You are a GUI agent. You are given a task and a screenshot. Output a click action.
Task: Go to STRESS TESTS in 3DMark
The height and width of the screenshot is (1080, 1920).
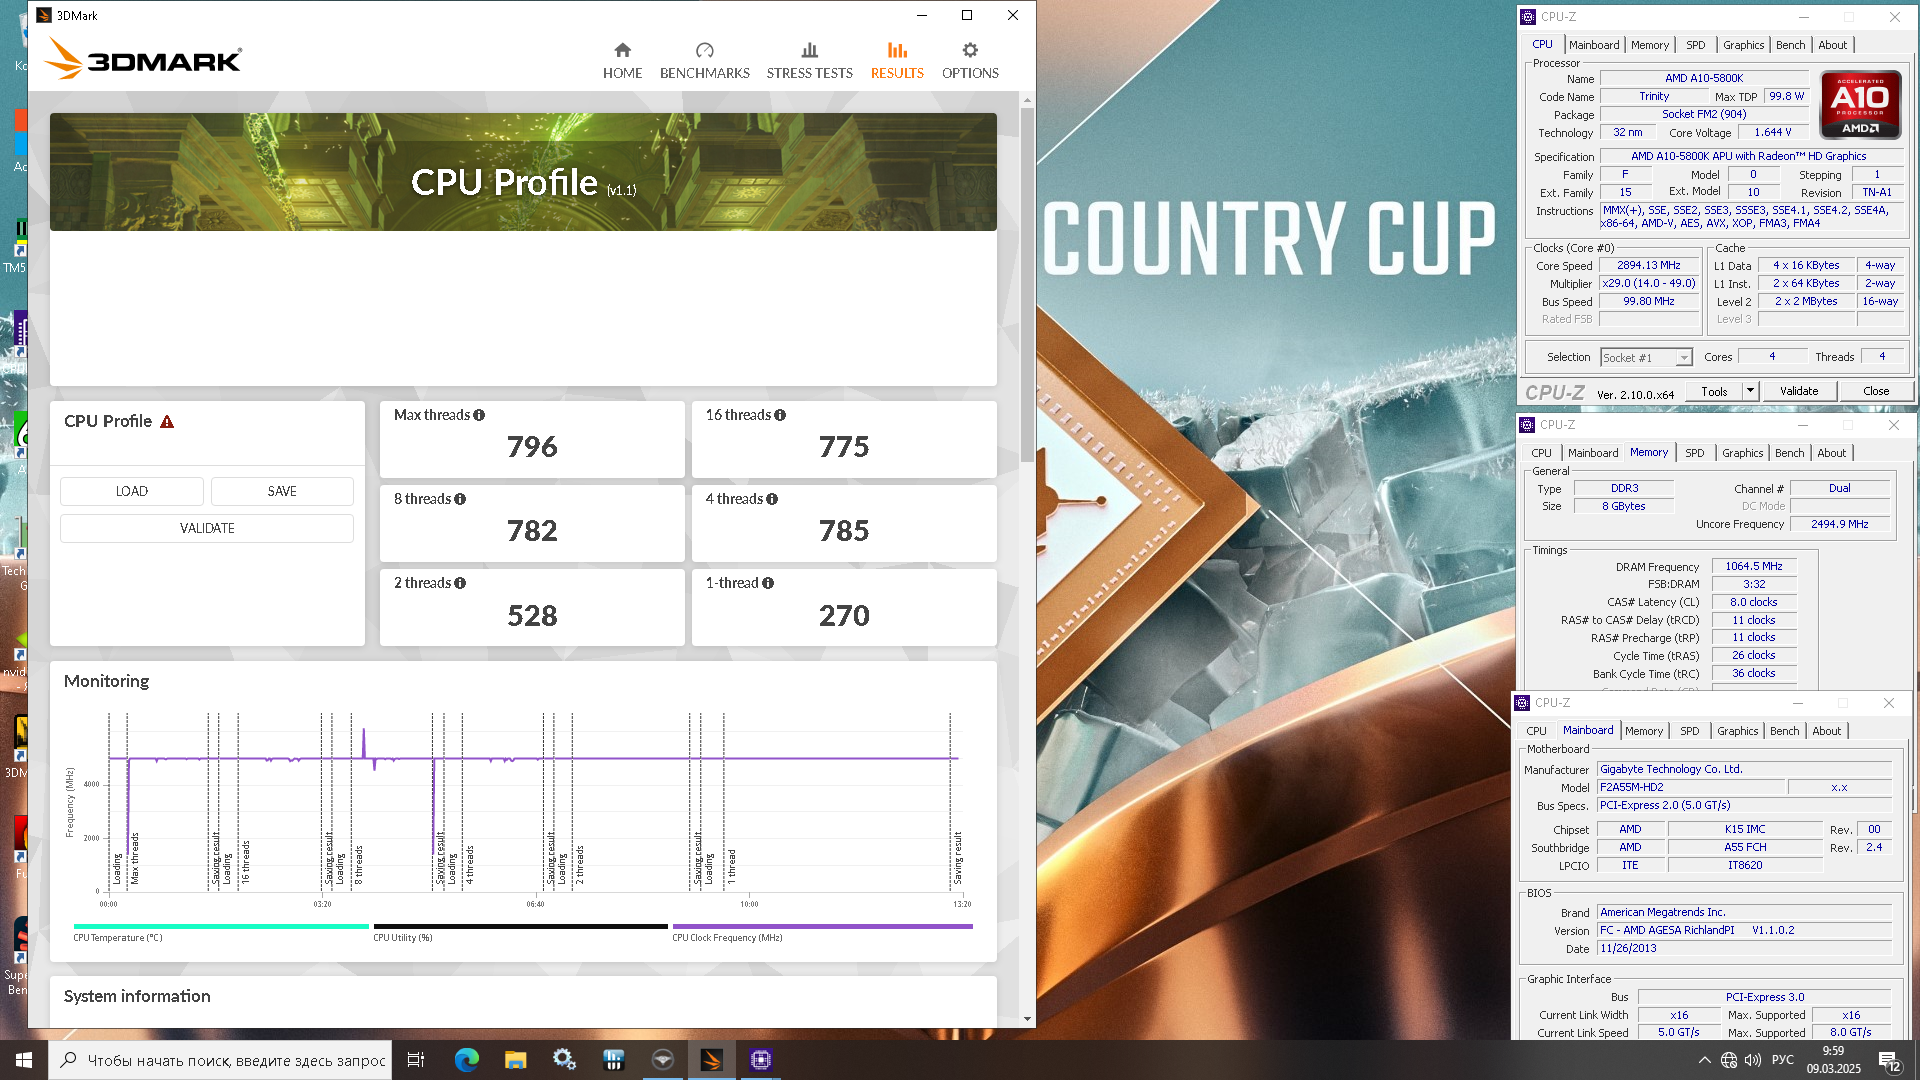809,61
